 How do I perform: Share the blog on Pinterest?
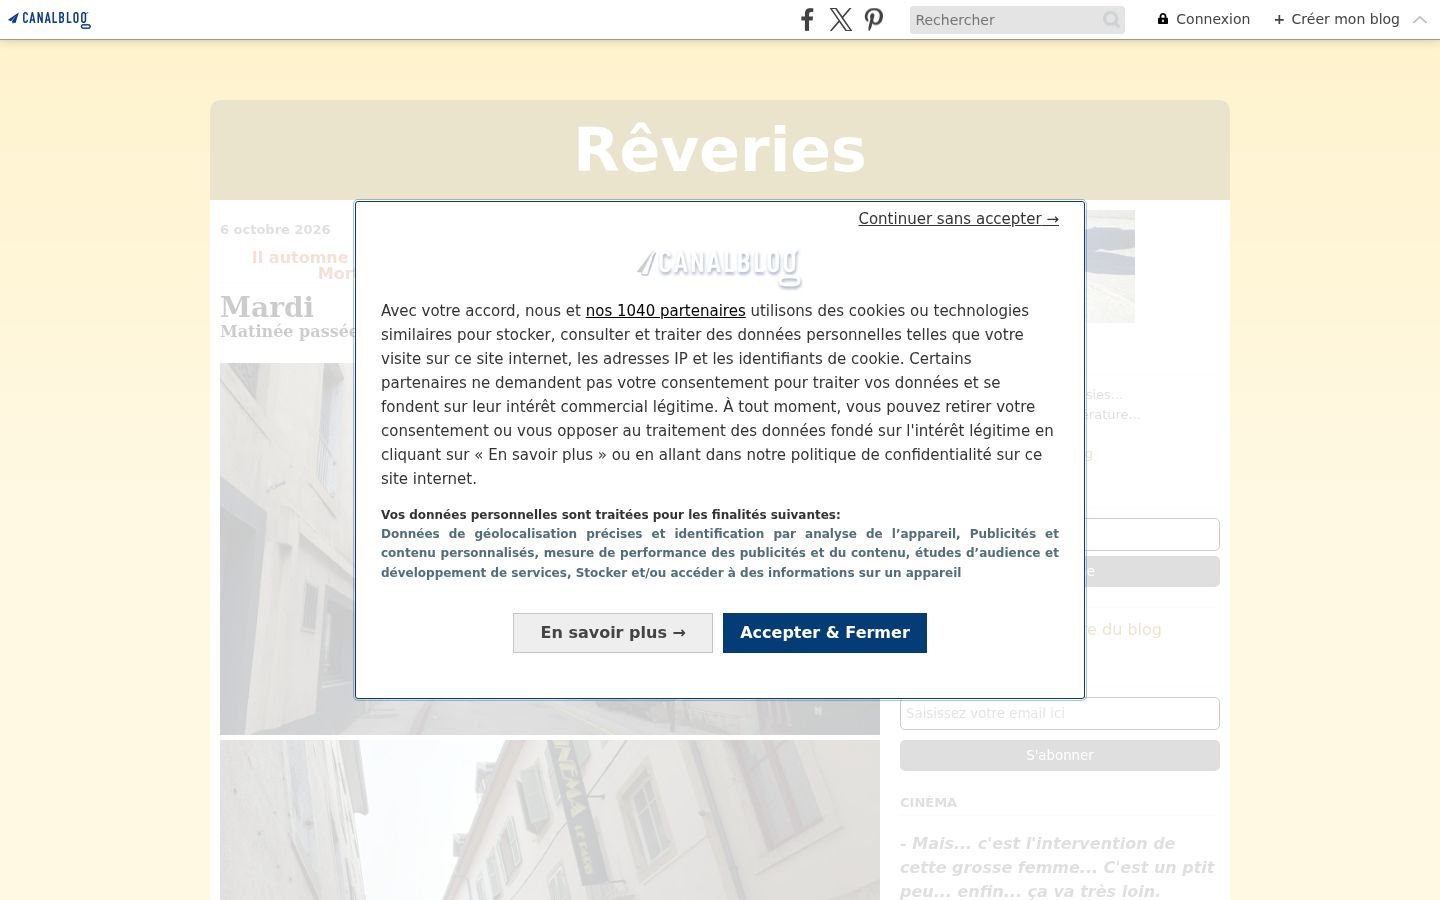[874, 19]
